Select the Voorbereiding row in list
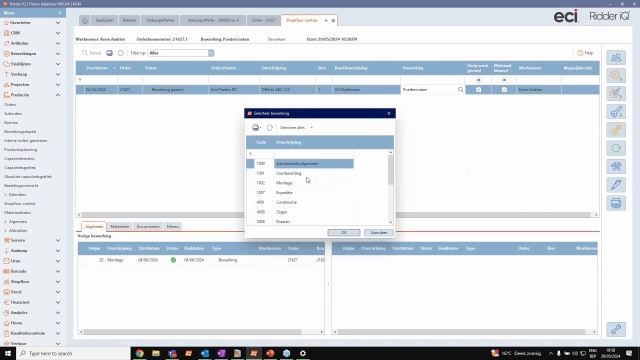 [x=300, y=173]
